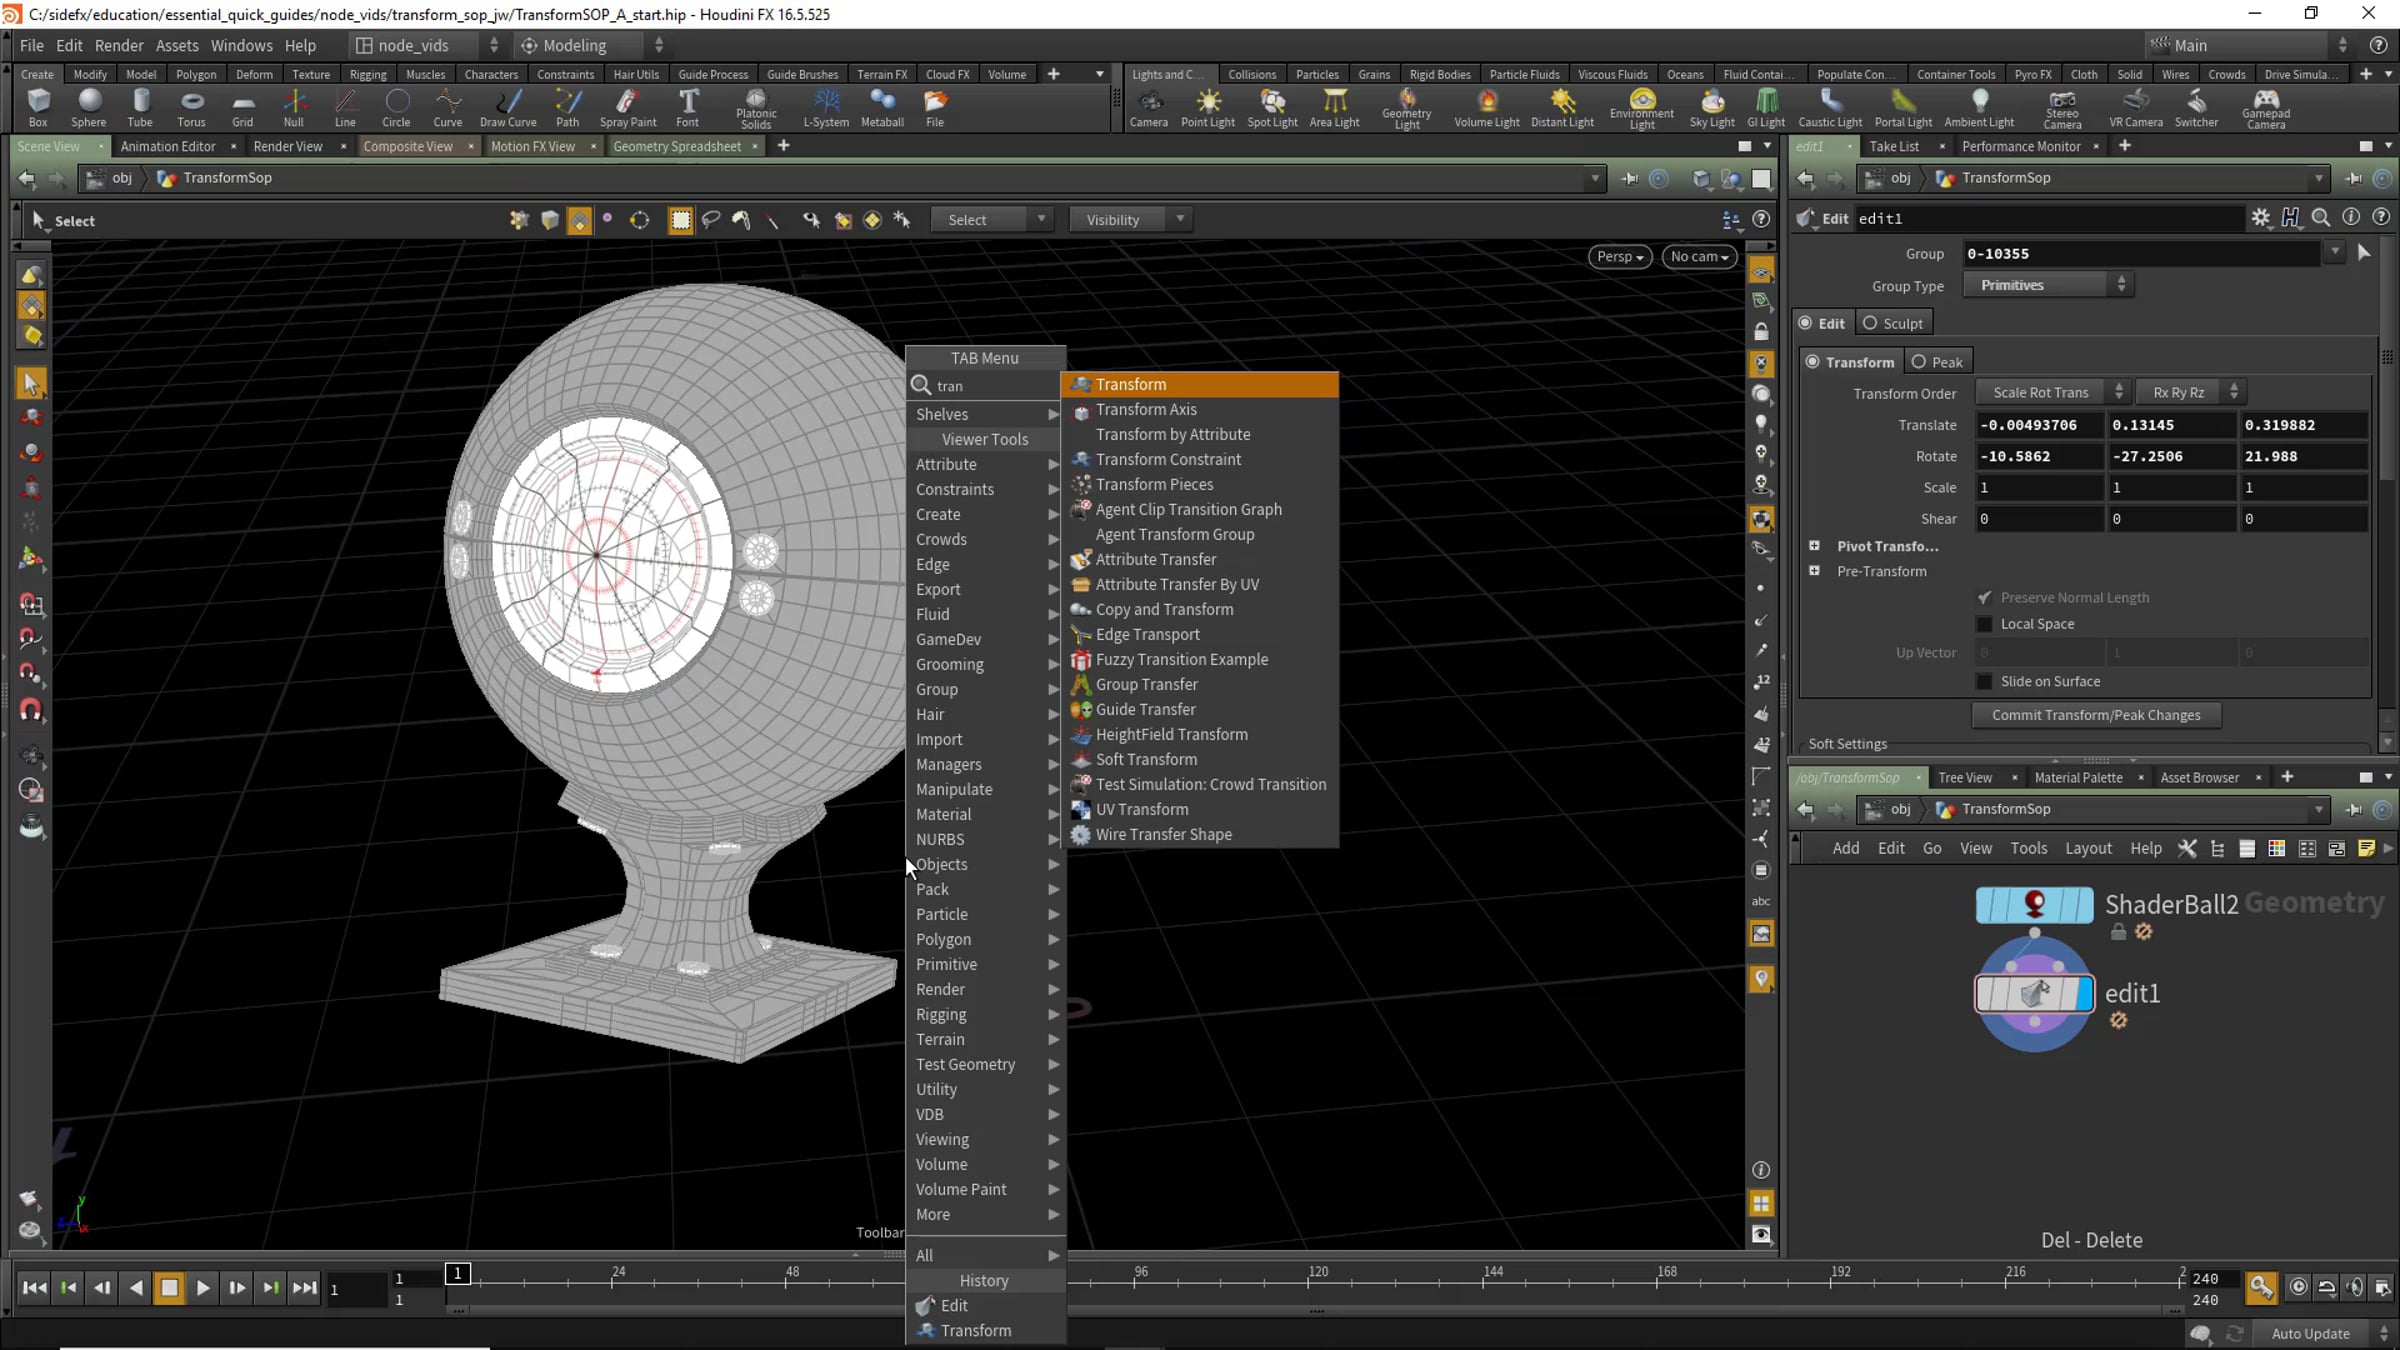Add a Spot Light from the shelf
This screenshot has height=1350, width=2400.
tap(1272, 107)
